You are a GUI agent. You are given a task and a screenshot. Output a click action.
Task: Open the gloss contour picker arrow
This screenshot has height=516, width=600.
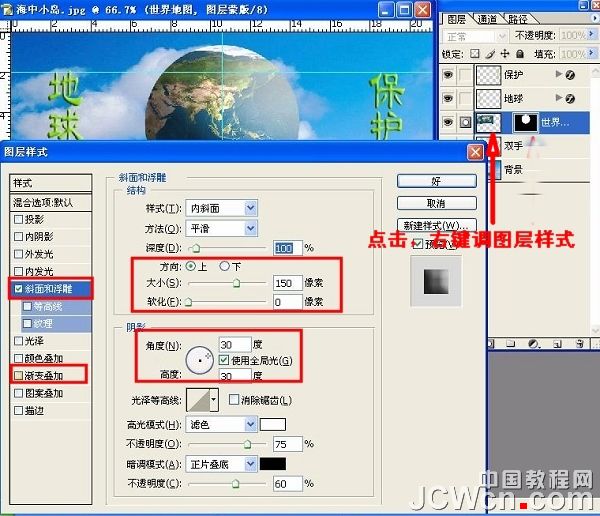tap(214, 400)
